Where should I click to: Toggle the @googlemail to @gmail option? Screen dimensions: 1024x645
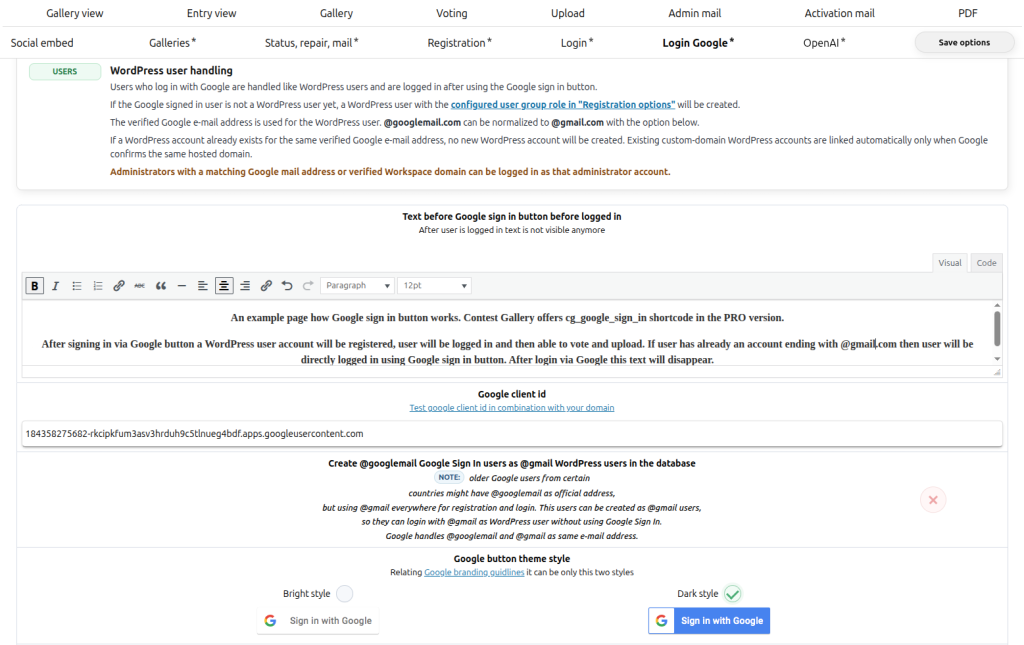pos(933,500)
